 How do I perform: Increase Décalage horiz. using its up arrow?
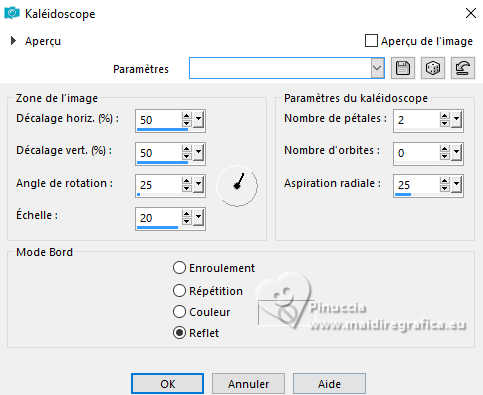[187, 116]
